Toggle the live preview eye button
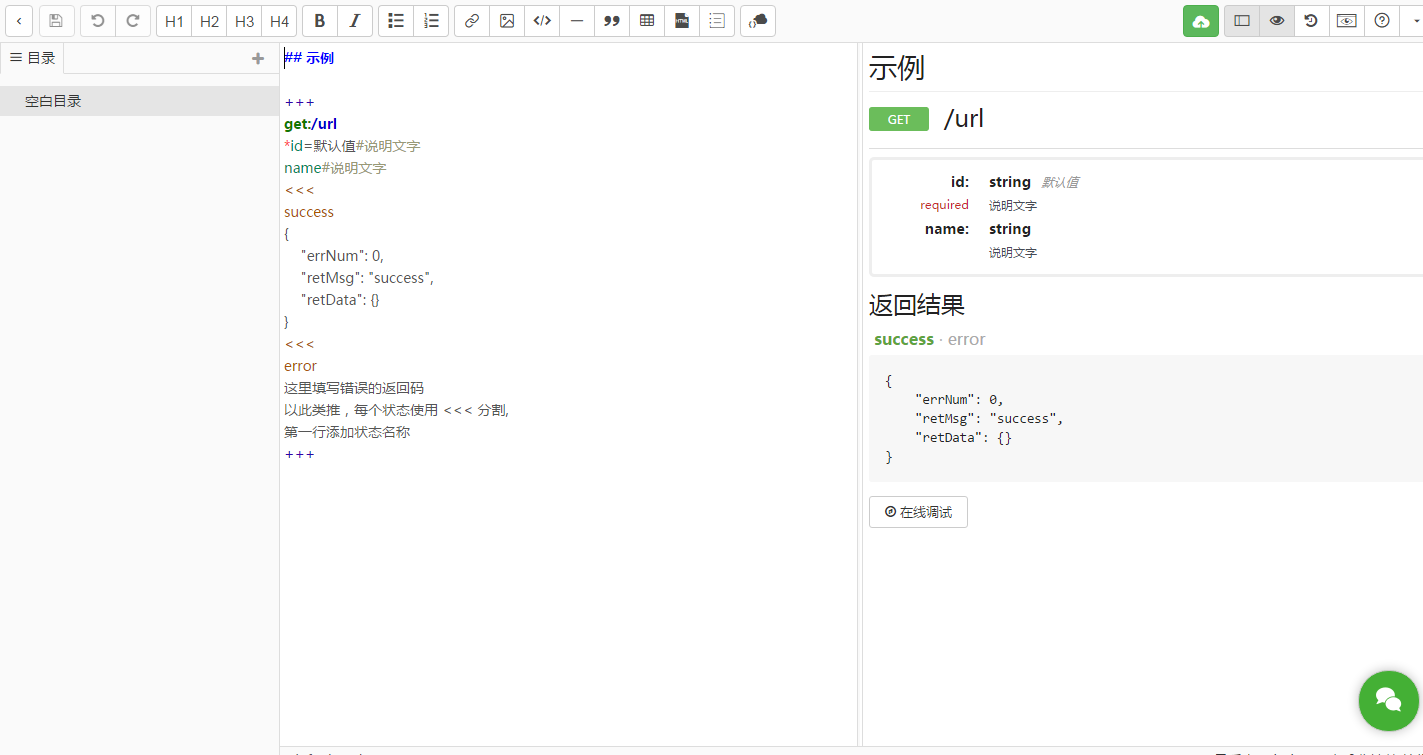1423x755 pixels. click(x=1277, y=21)
